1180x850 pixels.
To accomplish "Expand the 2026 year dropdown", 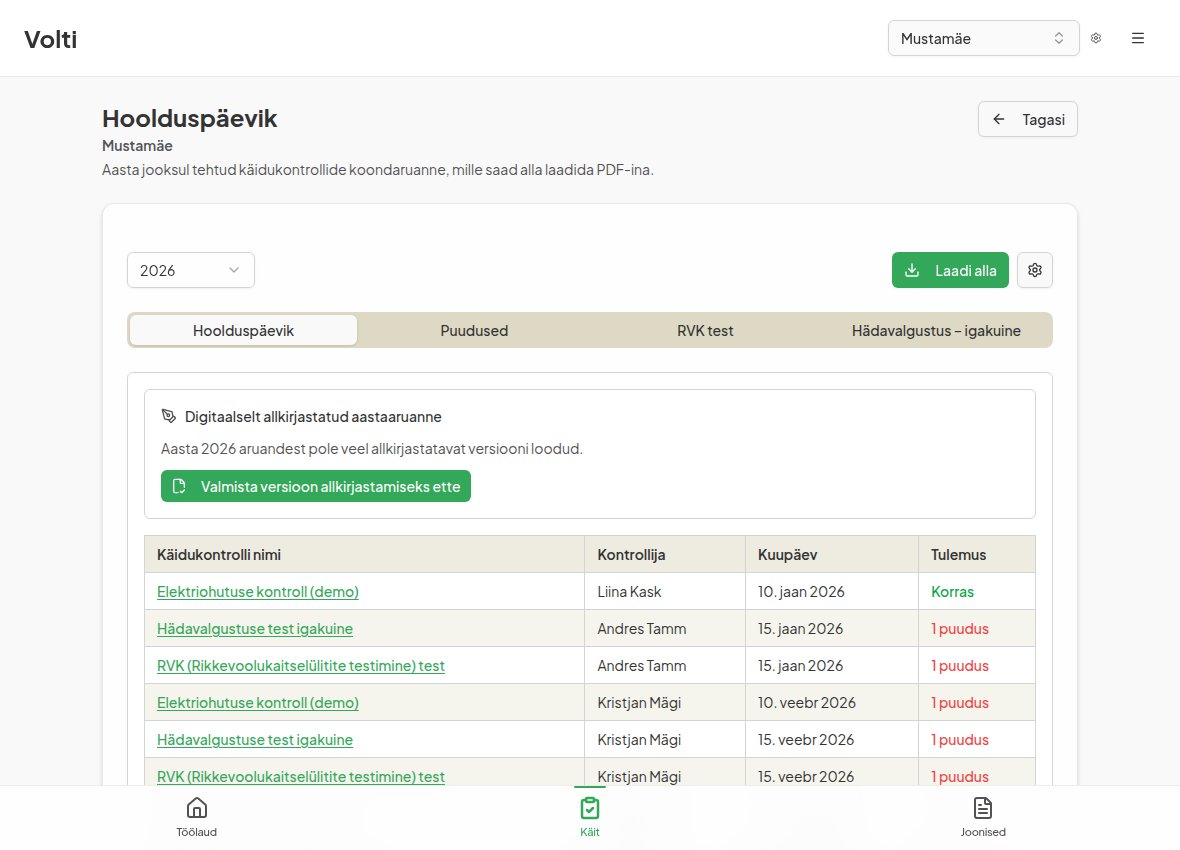I will pyautogui.click(x=190, y=270).
